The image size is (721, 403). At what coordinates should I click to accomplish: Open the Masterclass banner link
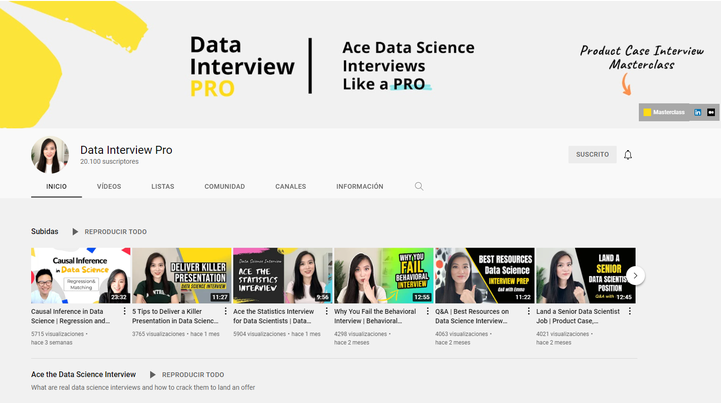(x=664, y=112)
